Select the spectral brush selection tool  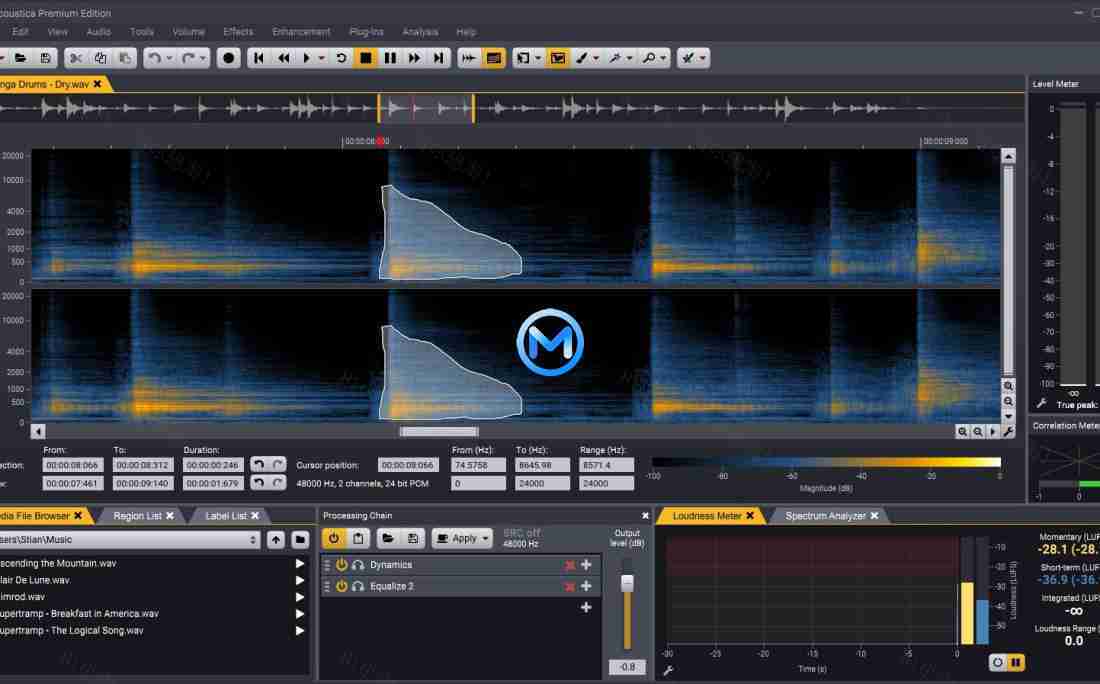[582, 57]
